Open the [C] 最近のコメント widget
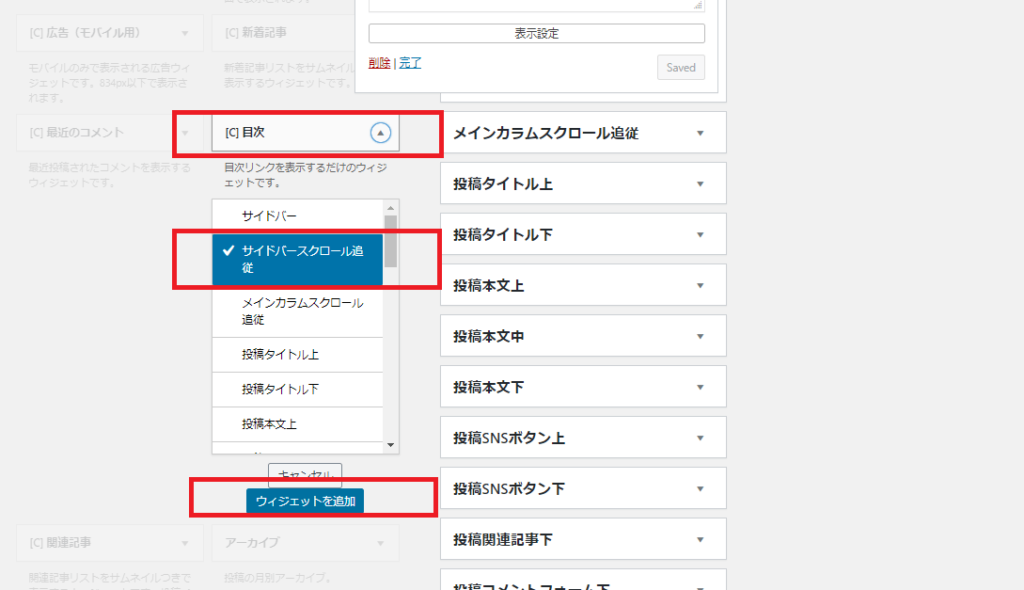Screen dimensions: 1024x590 (110, 133)
